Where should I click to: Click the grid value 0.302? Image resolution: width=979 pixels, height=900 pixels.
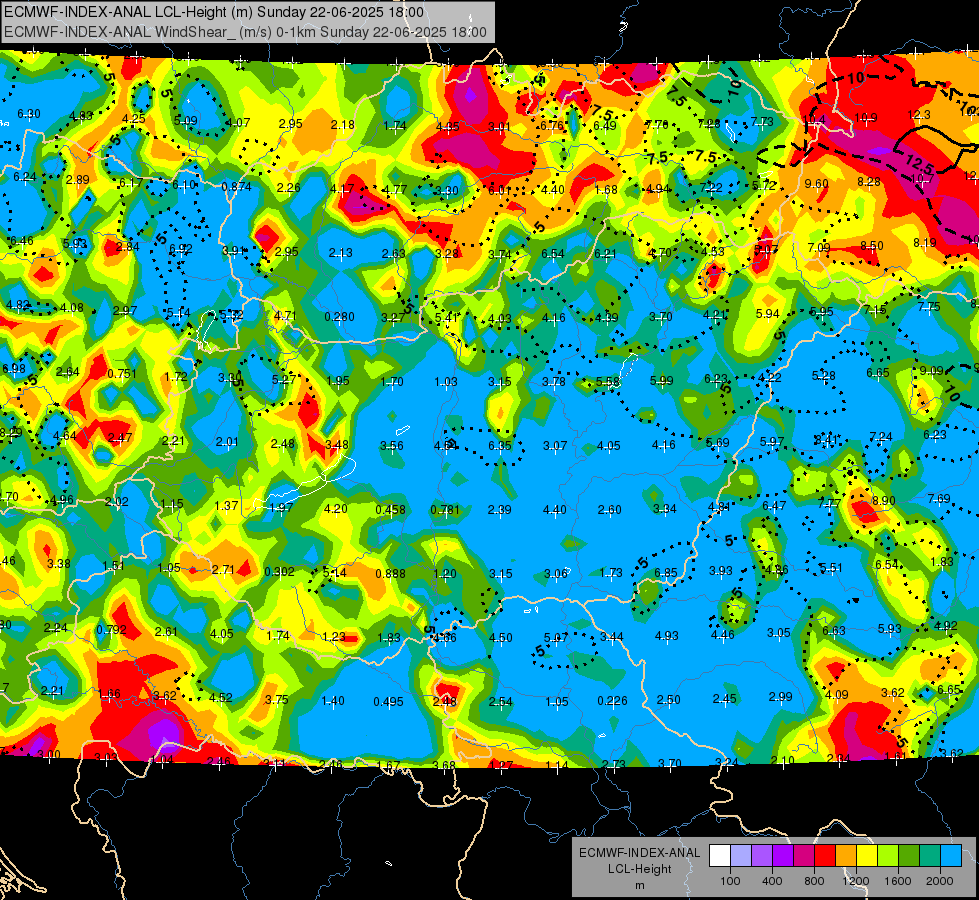point(279,571)
